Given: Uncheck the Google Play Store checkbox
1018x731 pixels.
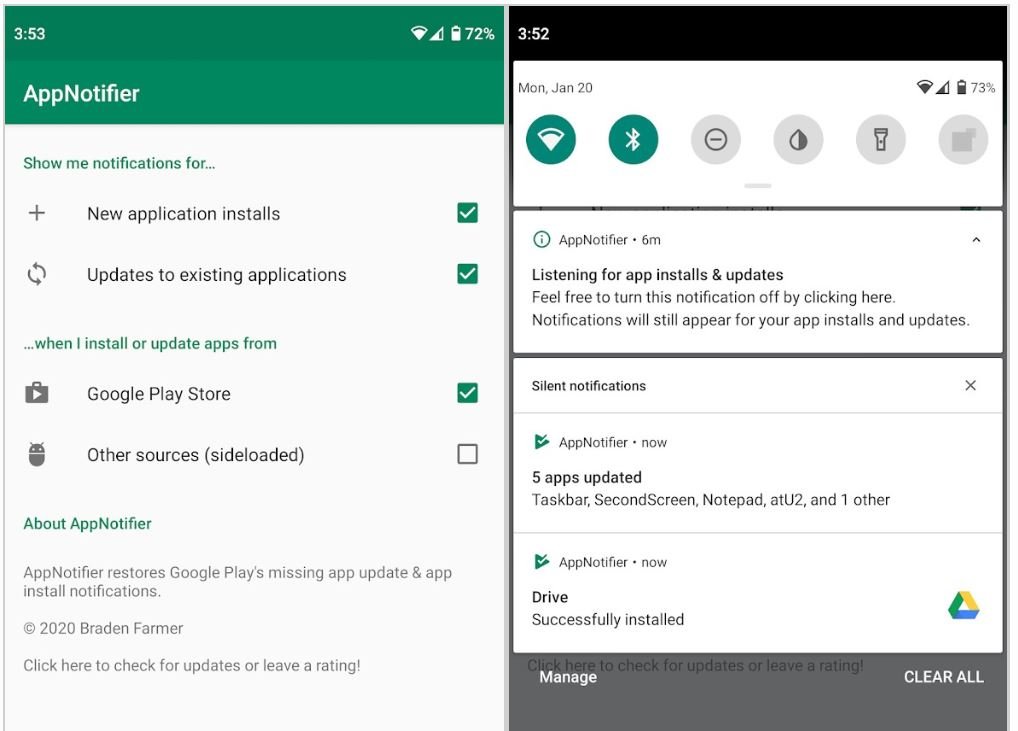Looking at the screenshot, I should pos(467,393).
